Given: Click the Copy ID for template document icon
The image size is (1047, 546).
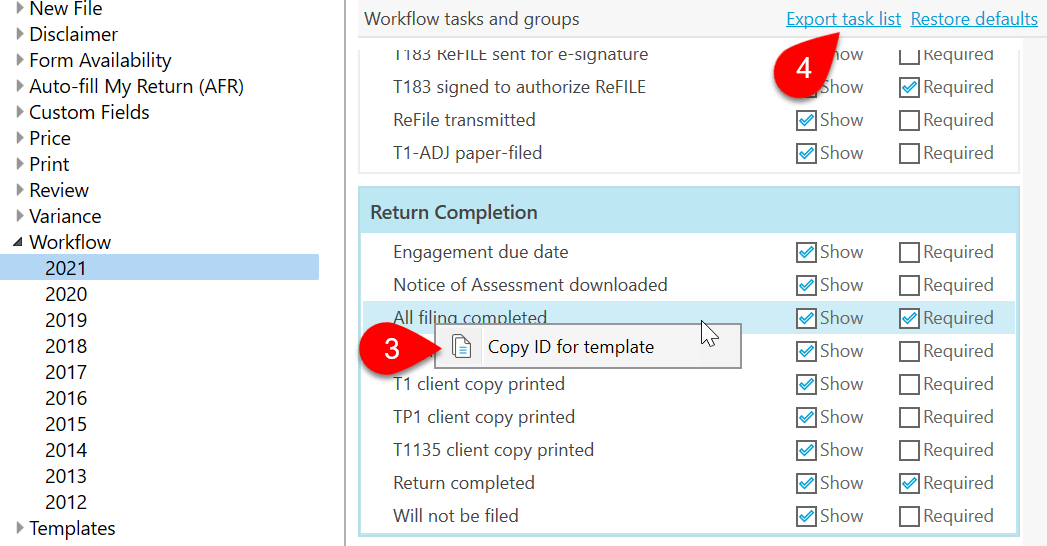Looking at the screenshot, I should coord(461,346).
